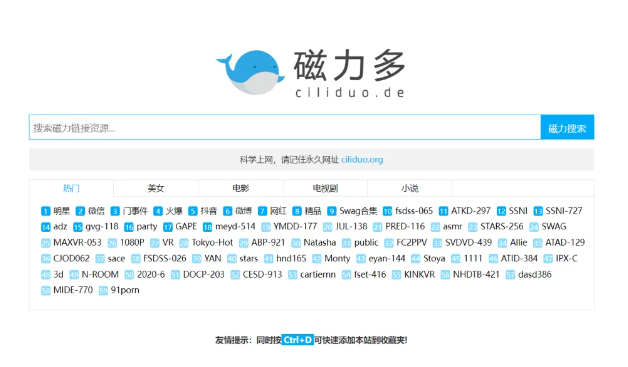628x367 pixels.
Task: Click the 磁力搜索 search button
Action: coord(567,127)
